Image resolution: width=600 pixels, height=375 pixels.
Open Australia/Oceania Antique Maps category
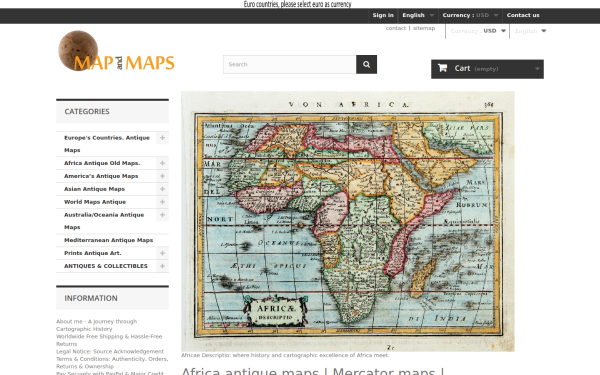[x=104, y=221]
